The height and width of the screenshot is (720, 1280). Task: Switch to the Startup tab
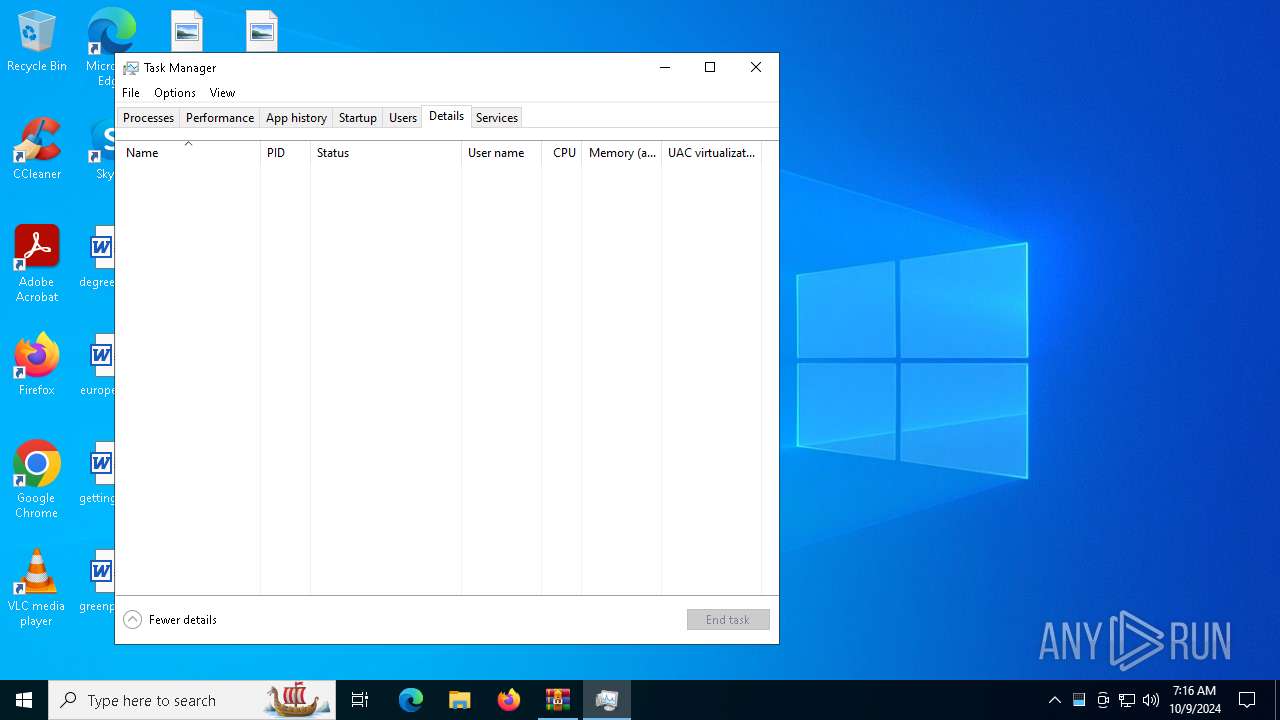(357, 118)
